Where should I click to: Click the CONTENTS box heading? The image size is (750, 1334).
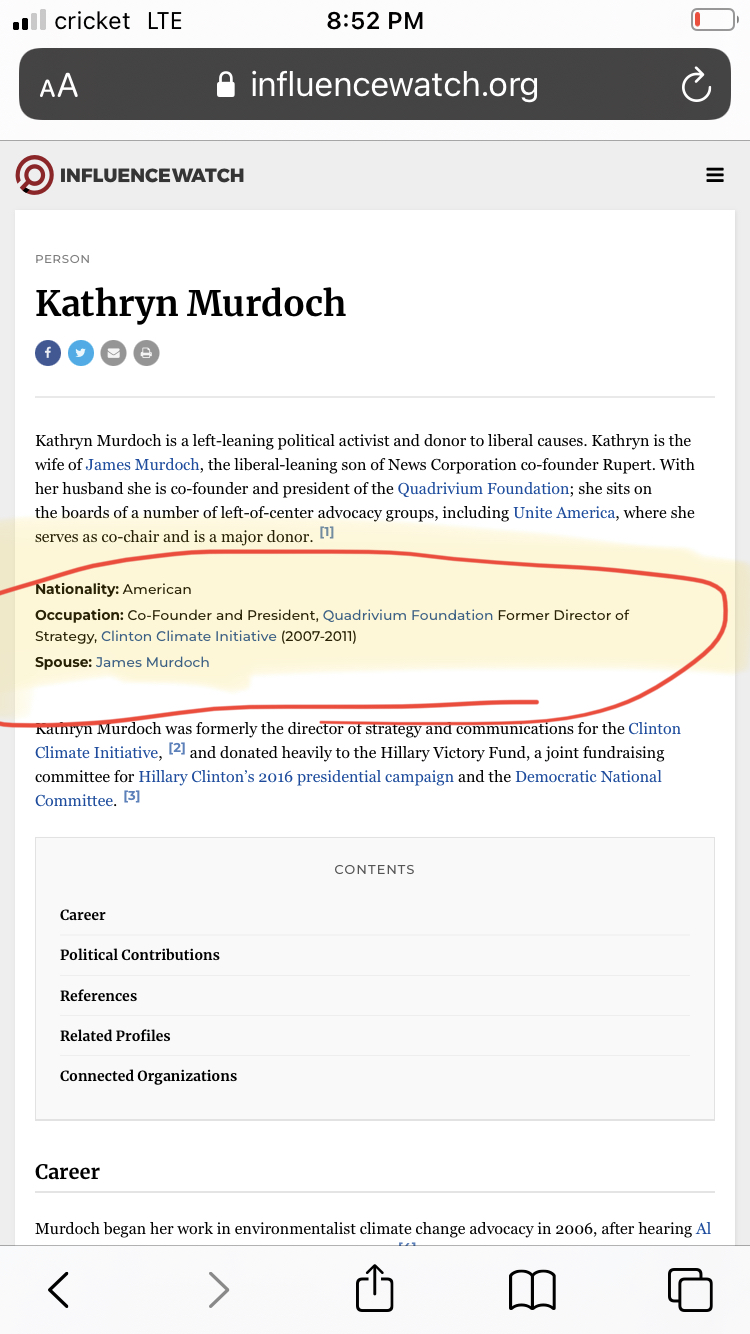[375, 870]
